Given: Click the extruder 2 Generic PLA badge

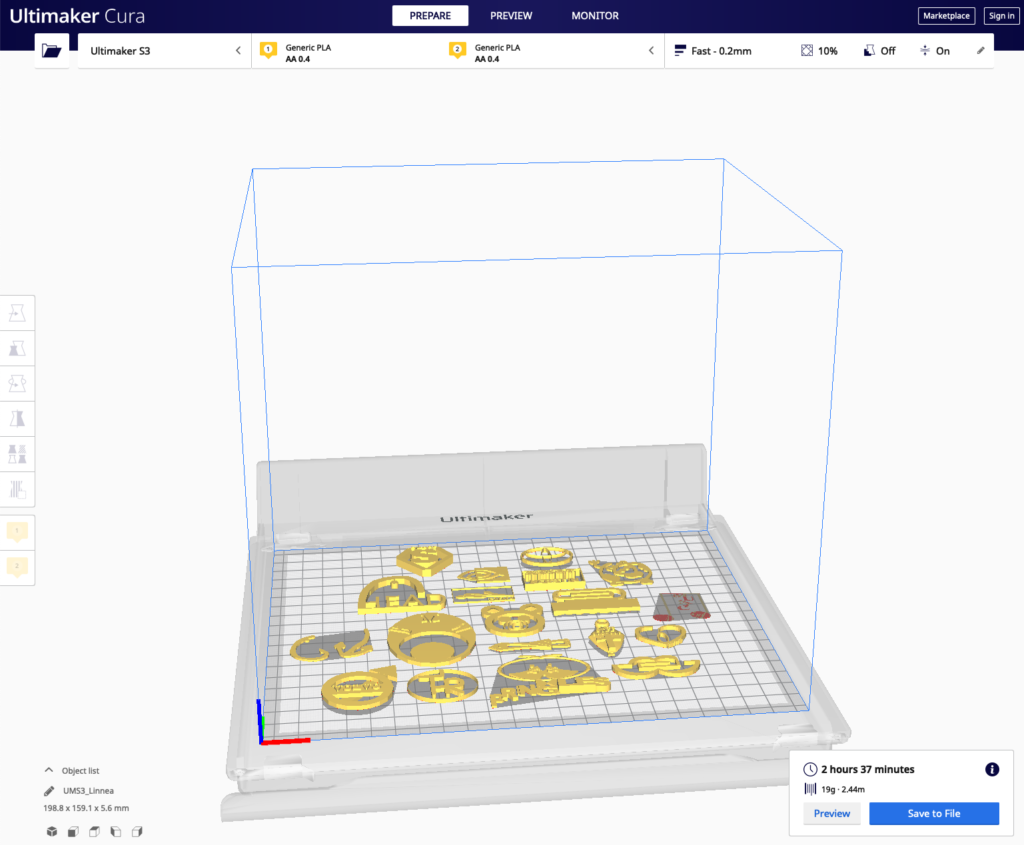Looking at the screenshot, I should tap(457, 50).
